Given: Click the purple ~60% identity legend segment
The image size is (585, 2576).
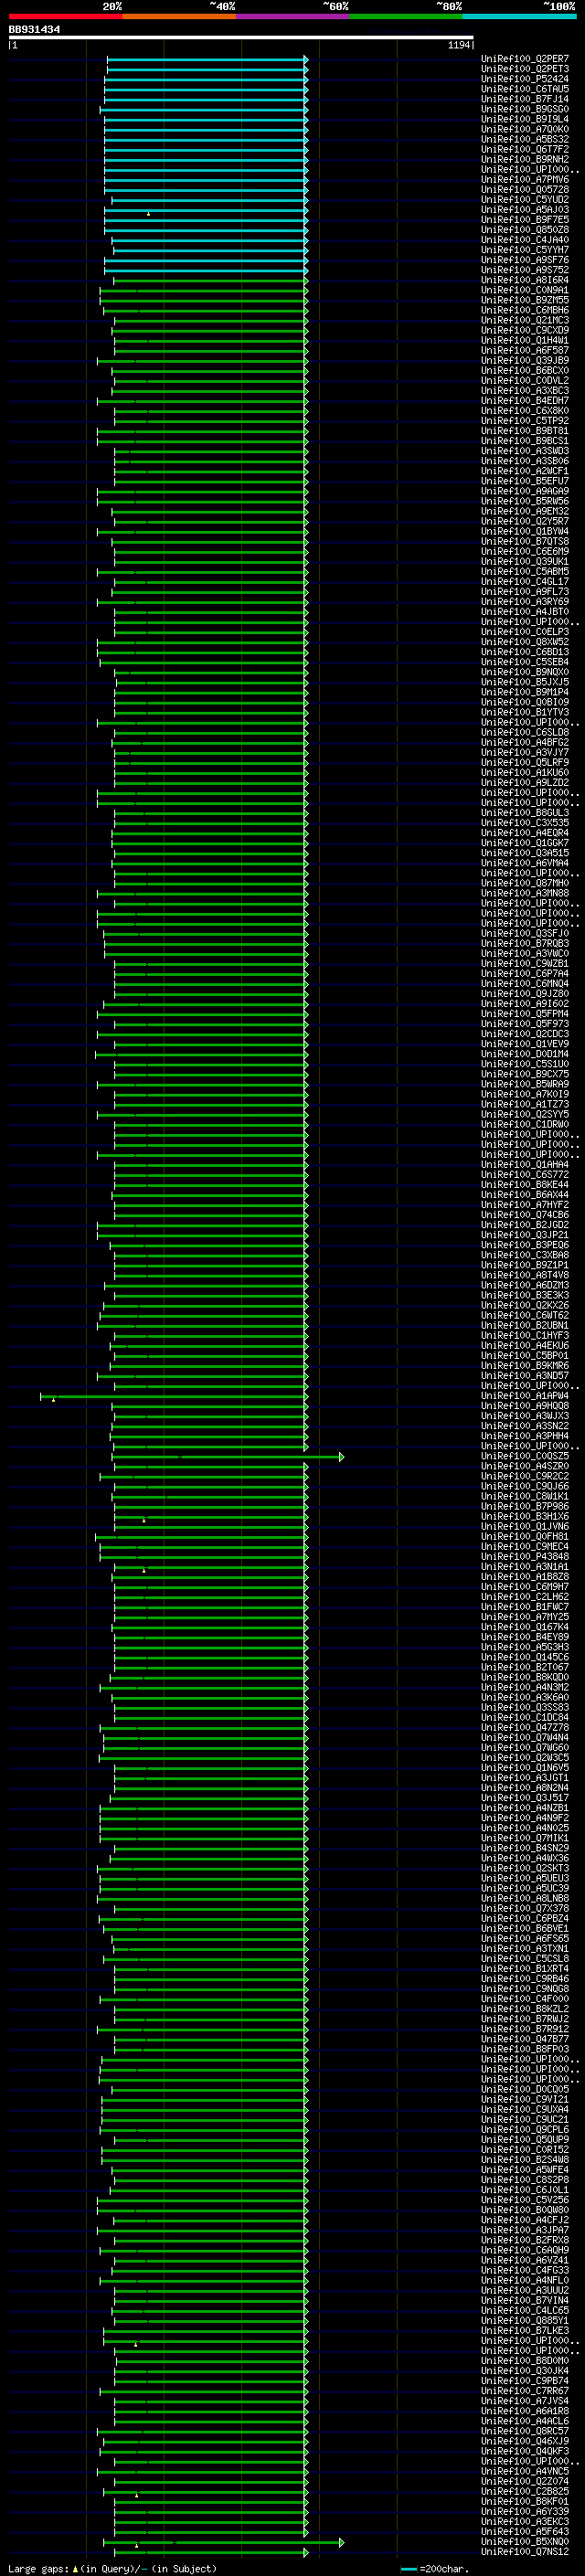Looking at the screenshot, I should click(293, 16).
